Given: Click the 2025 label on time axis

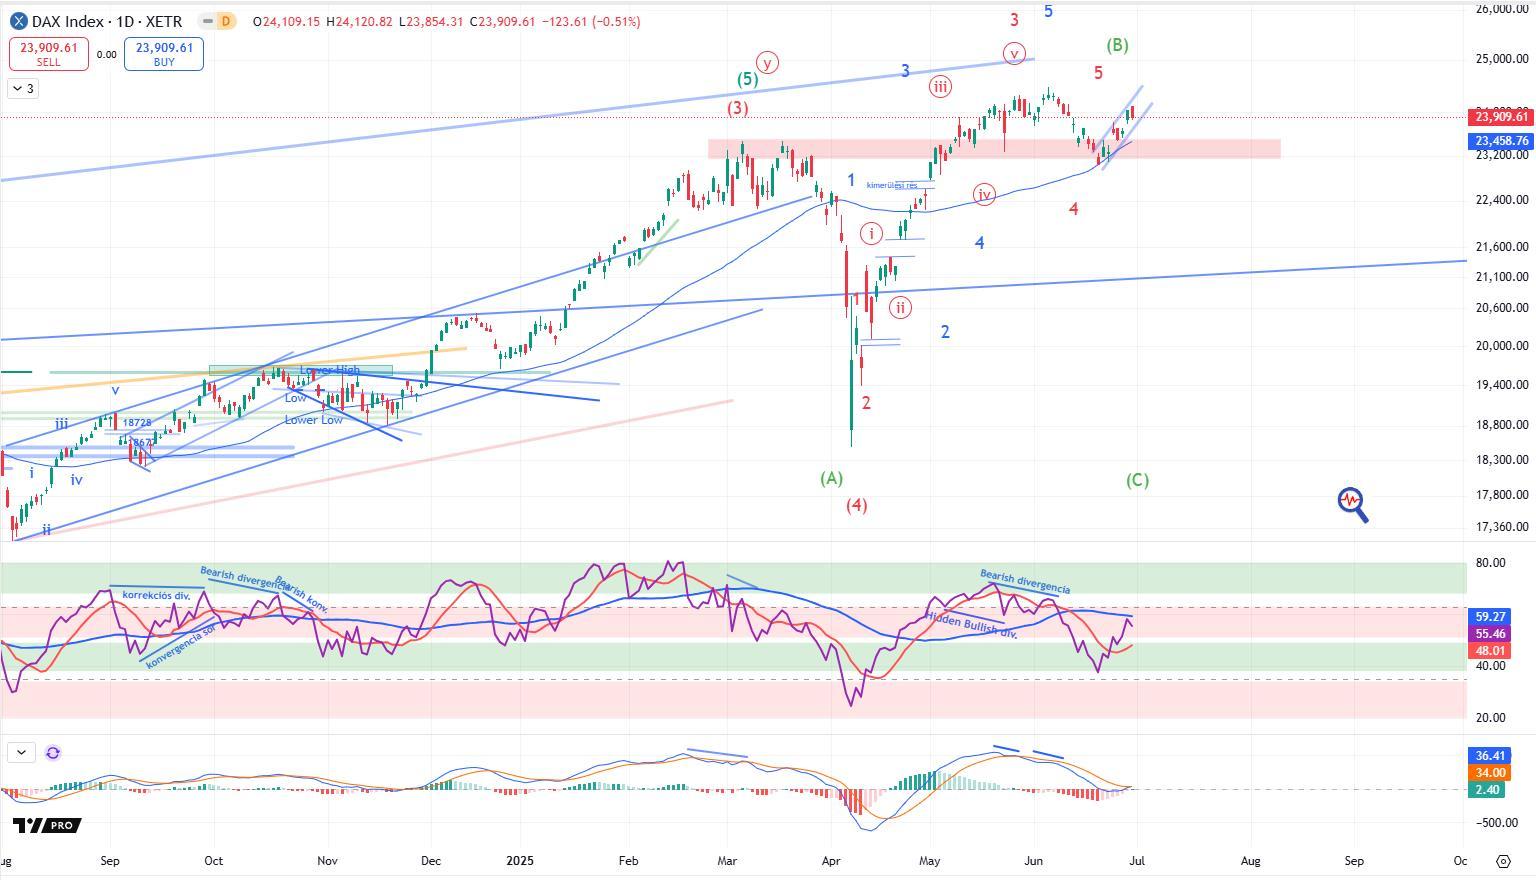Looking at the screenshot, I should coord(520,860).
